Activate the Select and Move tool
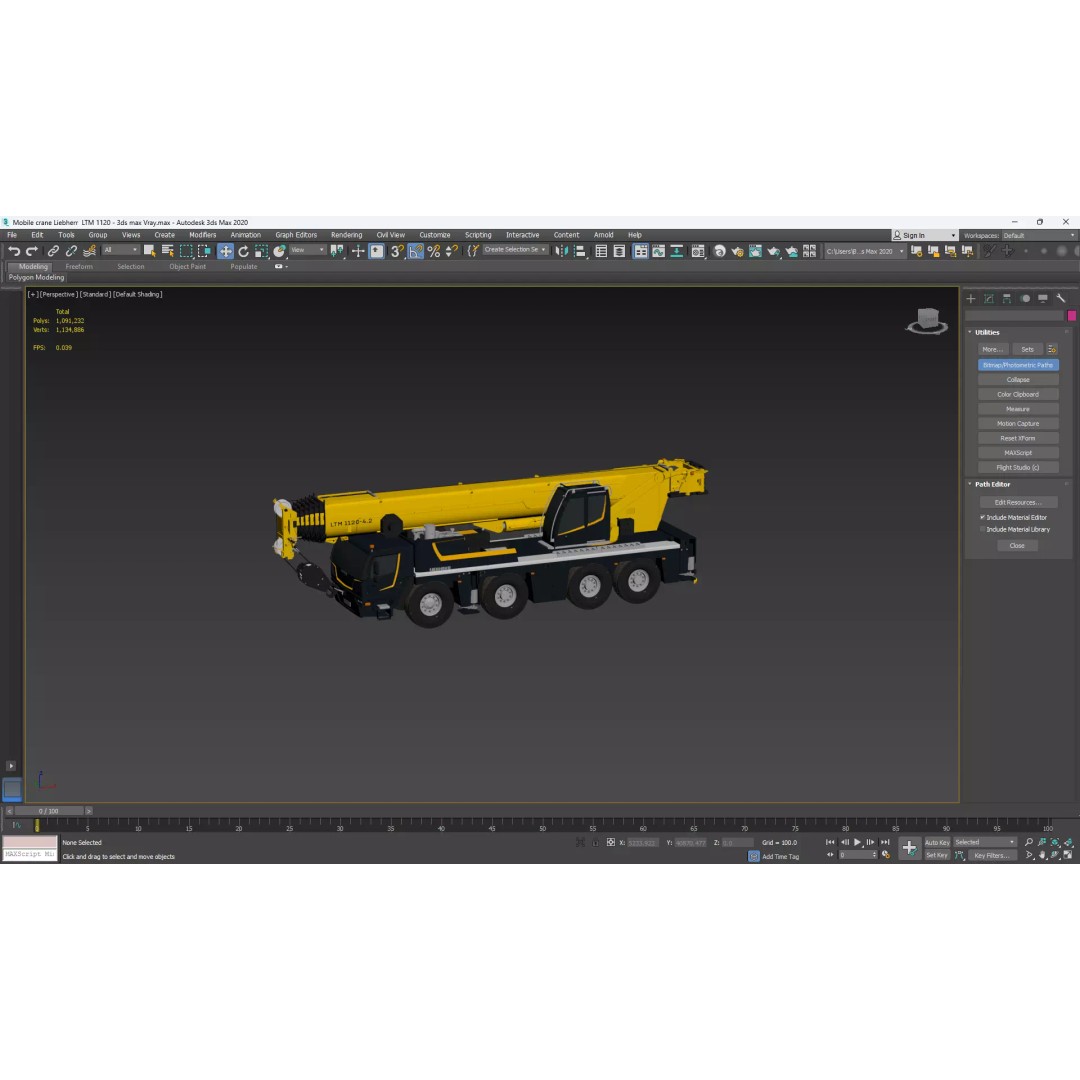 pyautogui.click(x=225, y=251)
